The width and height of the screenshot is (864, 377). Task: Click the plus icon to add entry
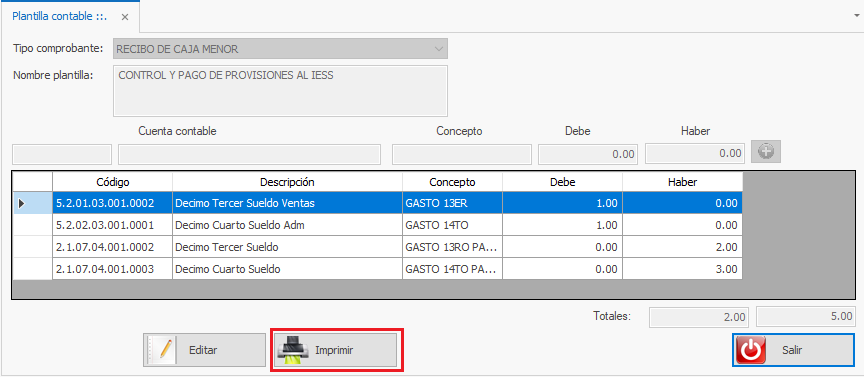coord(766,152)
